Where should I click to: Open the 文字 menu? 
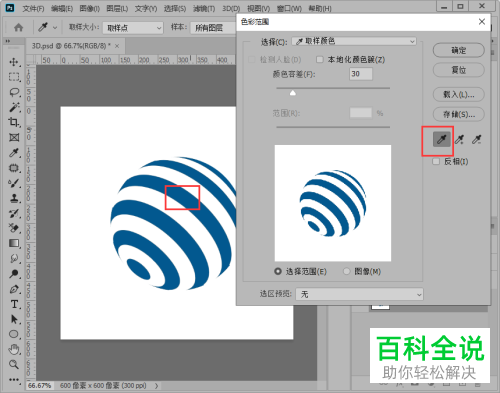tap(146, 9)
